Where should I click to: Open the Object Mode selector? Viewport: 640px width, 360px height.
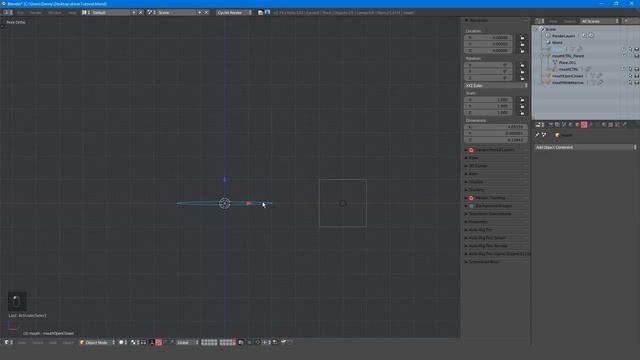97,342
